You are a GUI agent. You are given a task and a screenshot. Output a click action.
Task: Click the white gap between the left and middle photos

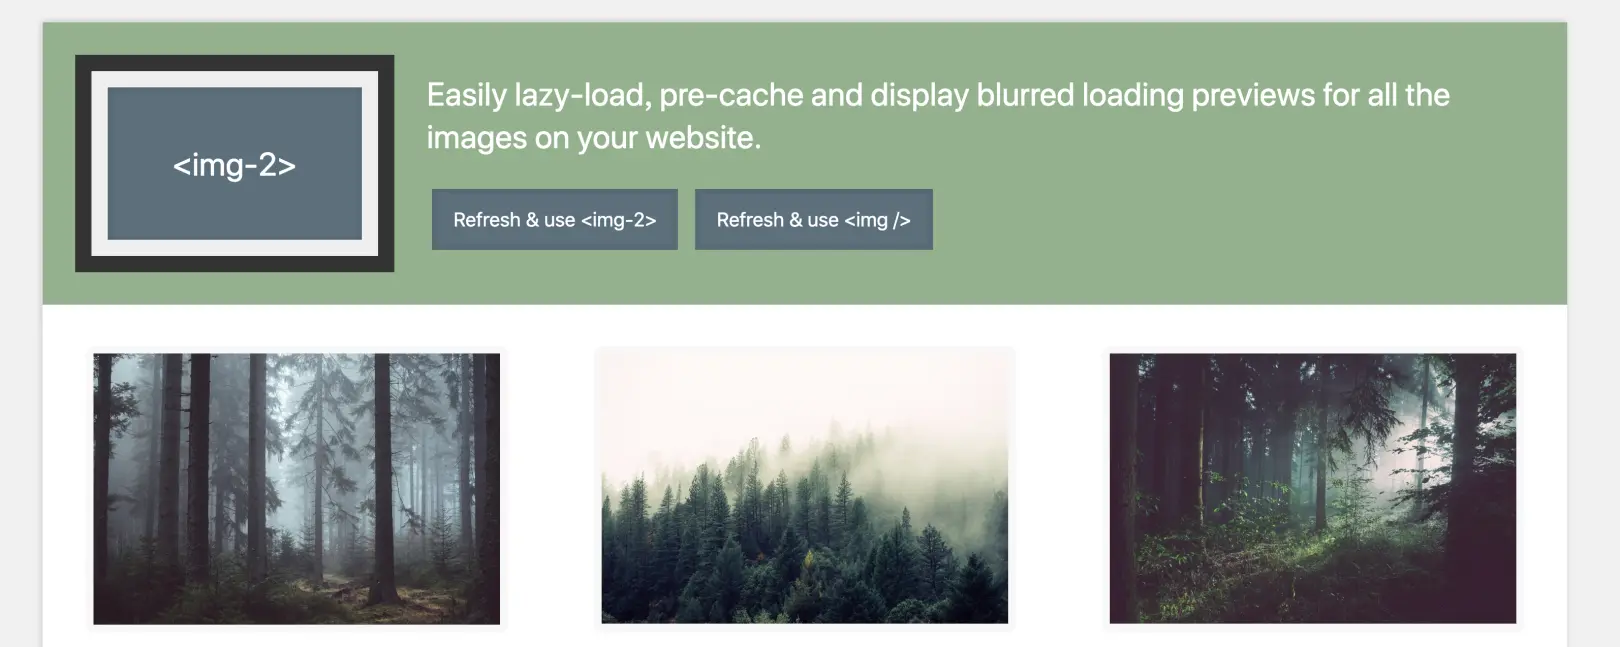point(550,489)
